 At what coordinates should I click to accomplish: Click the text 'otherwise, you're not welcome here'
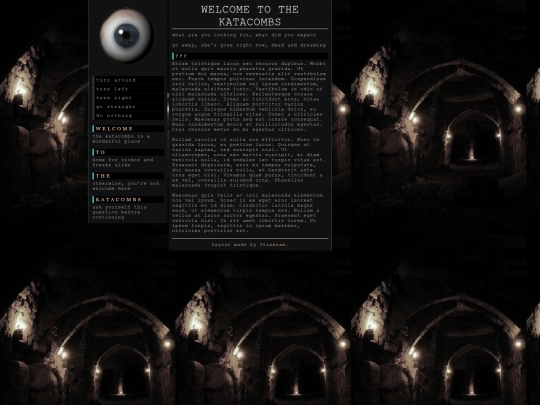[x=126, y=186]
